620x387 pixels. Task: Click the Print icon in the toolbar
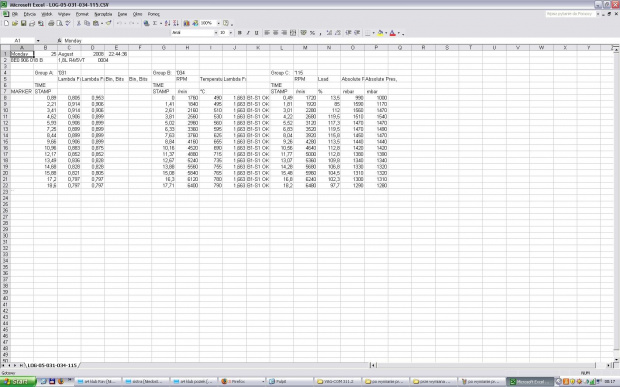click(51, 23)
